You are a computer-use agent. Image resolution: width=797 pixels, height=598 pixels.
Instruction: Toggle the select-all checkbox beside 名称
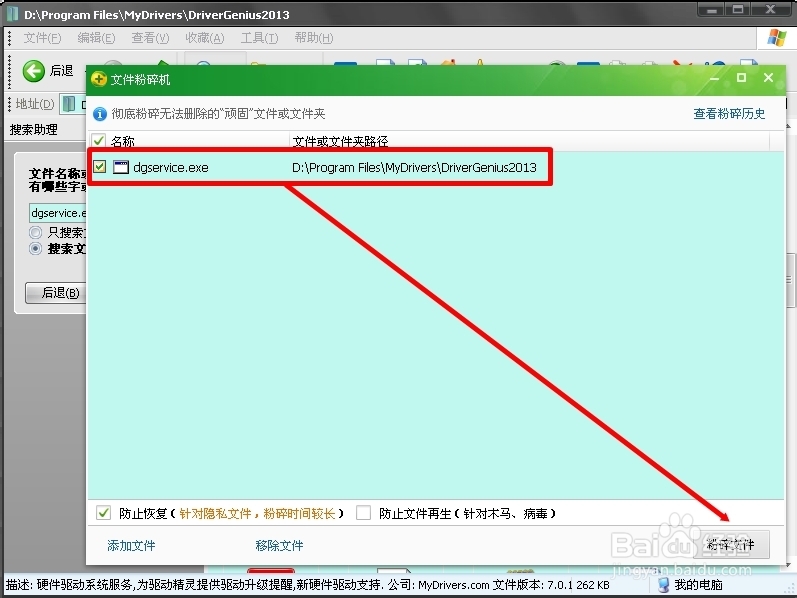click(x=99, y=141)
